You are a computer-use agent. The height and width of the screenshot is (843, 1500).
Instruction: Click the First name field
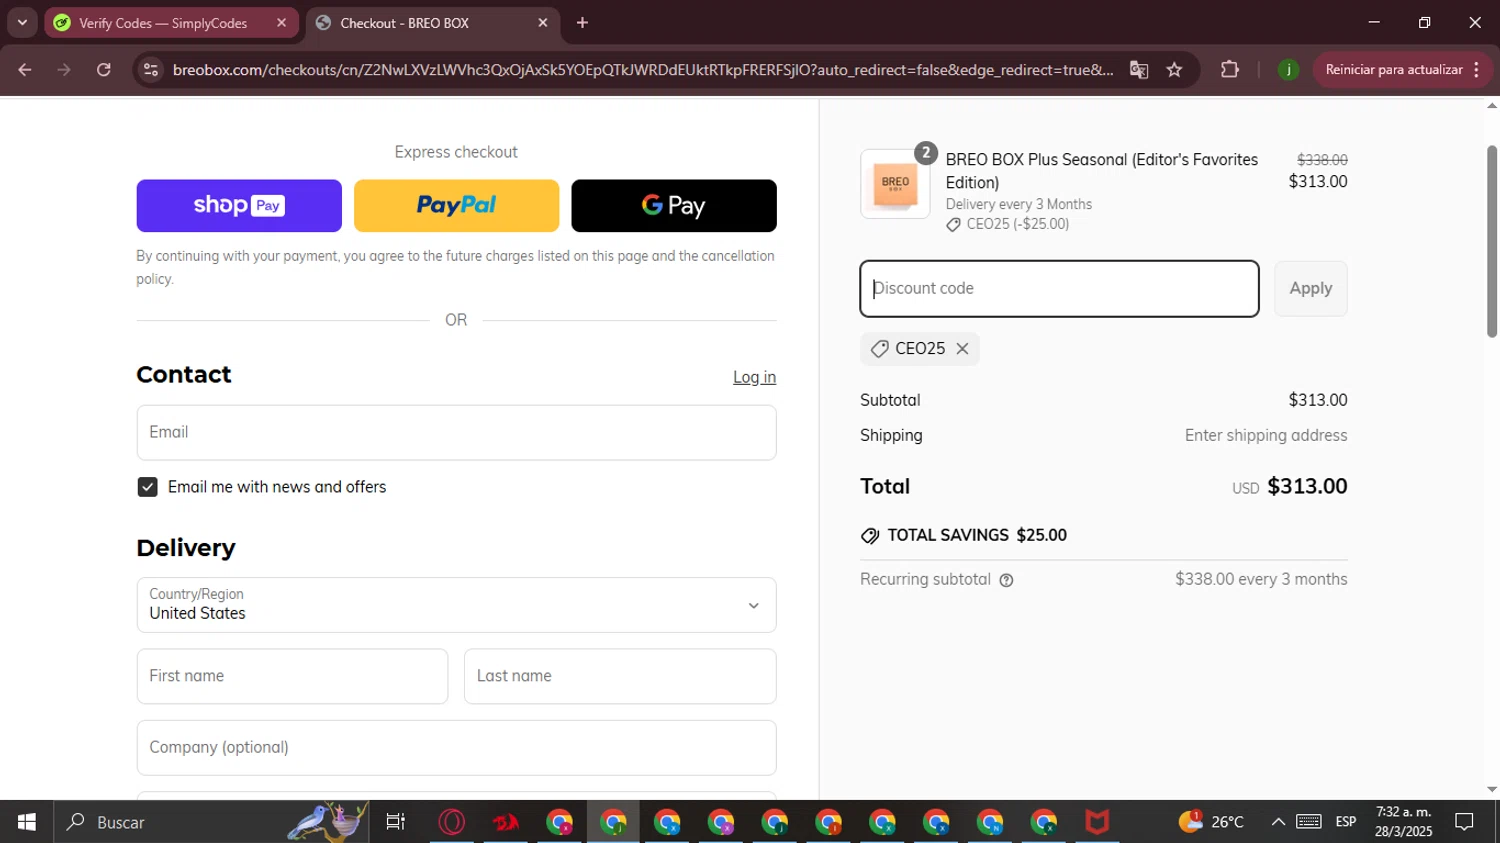coord(292,676)
